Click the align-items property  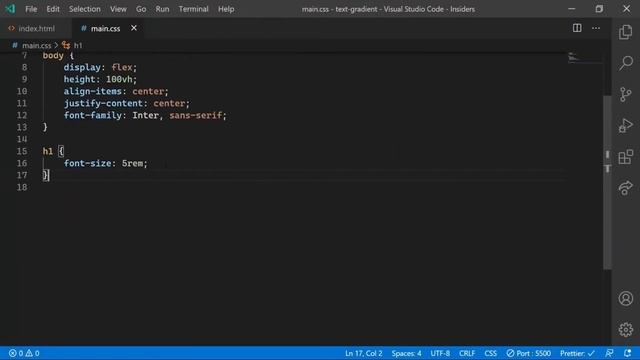pos(93,91)
